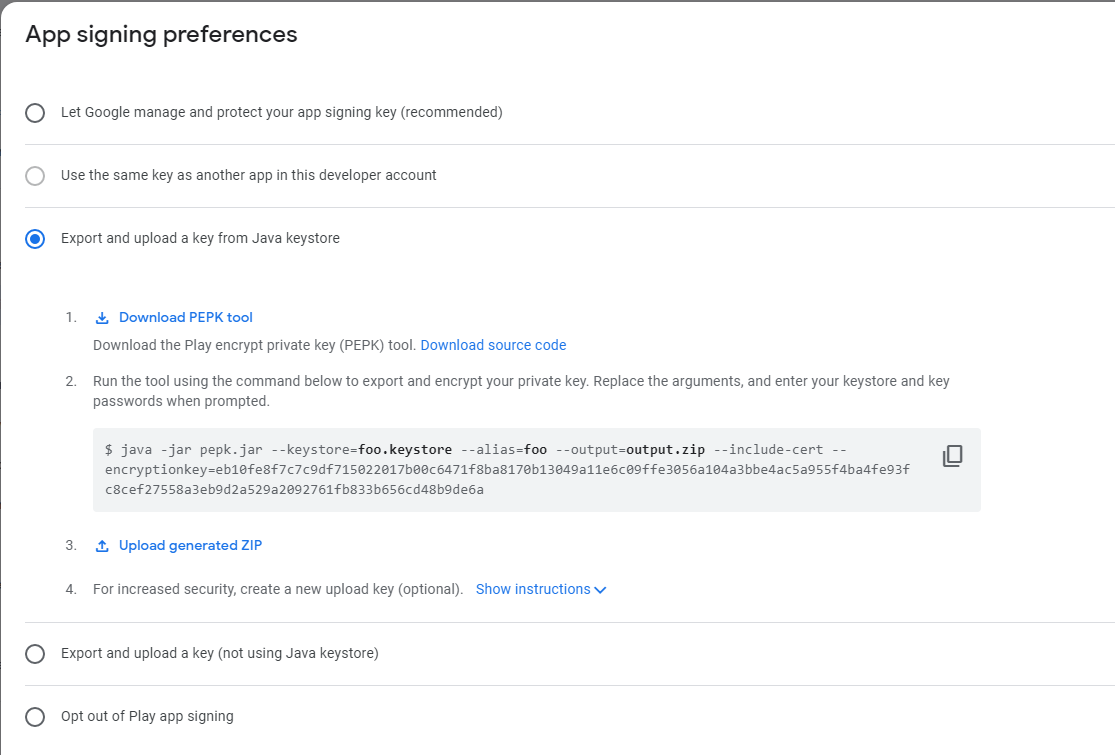Click the 'Let Google manage and protect' label

point(282,112)
